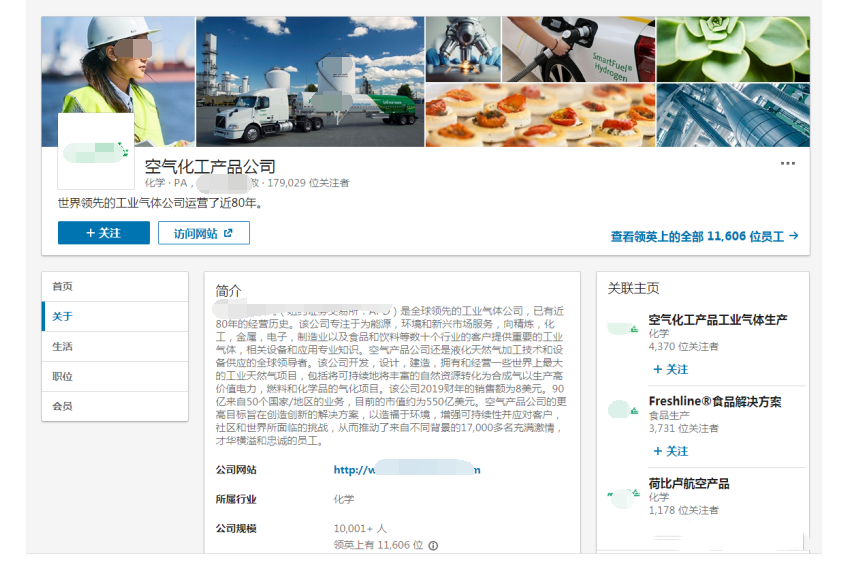Click the banner photo of hydrogen fueling
This screenshot has width=842, height=572.
pyautogui.click(x=578, y=49)
